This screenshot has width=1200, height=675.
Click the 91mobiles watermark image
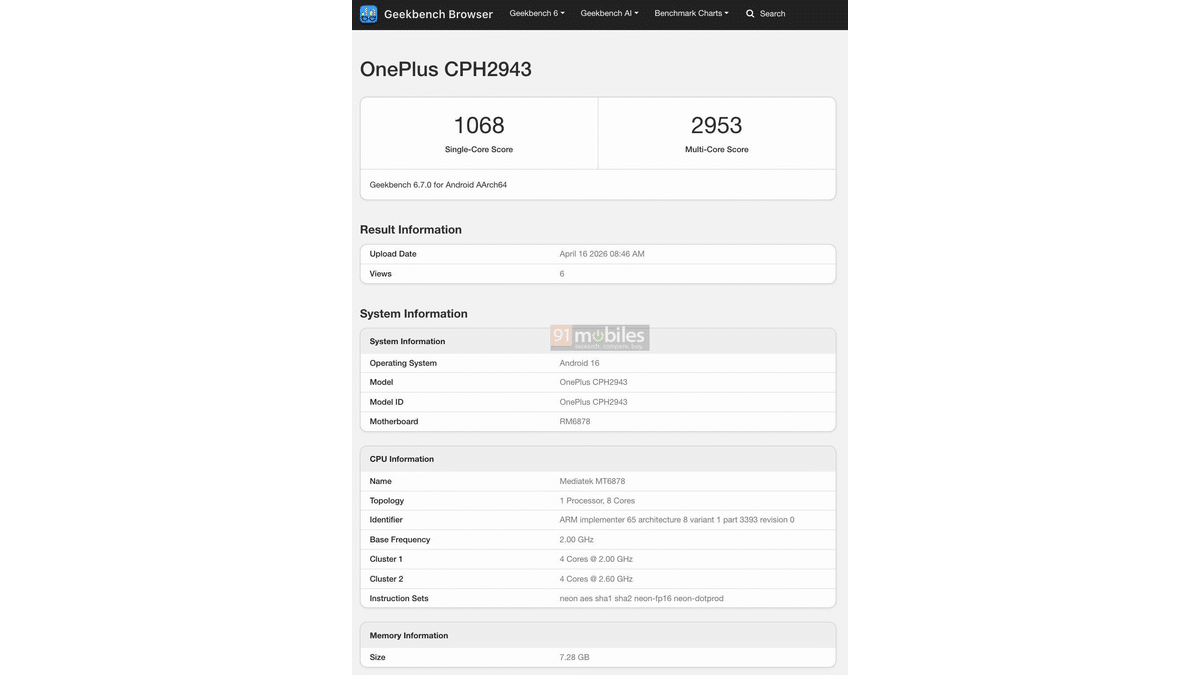pos(599,337)
